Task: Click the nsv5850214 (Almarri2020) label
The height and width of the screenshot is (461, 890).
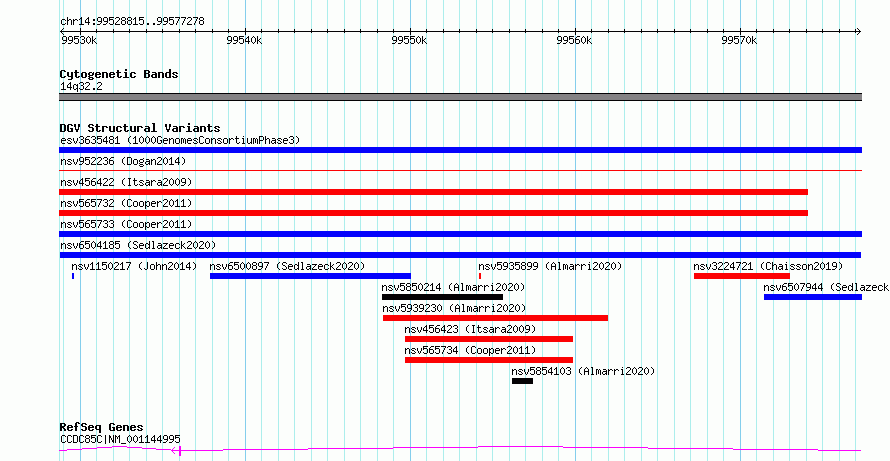Action: 454,287
